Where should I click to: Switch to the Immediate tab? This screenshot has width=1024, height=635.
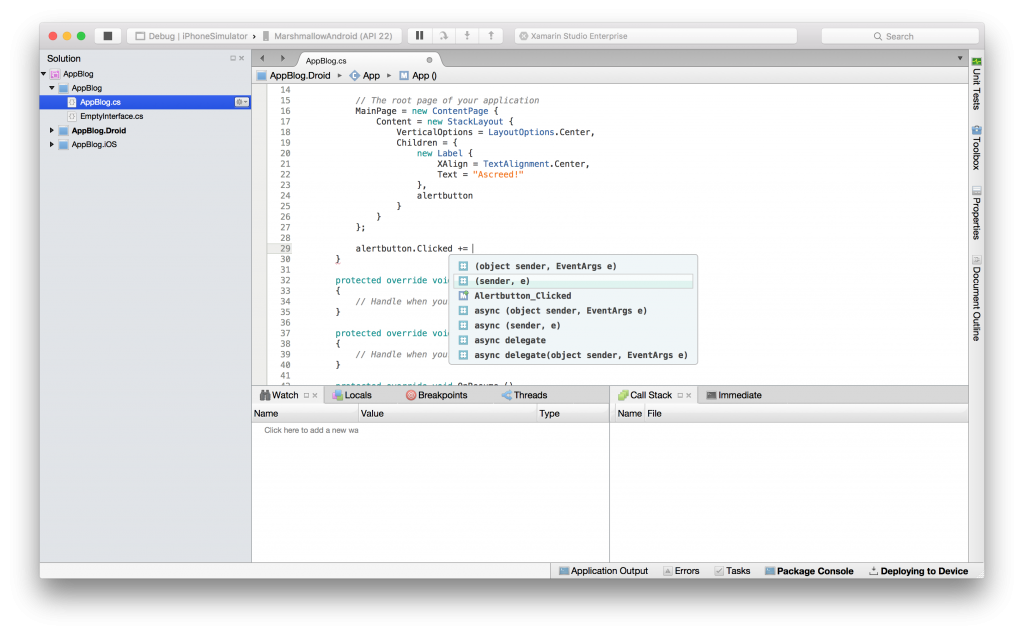pos(734,395)
